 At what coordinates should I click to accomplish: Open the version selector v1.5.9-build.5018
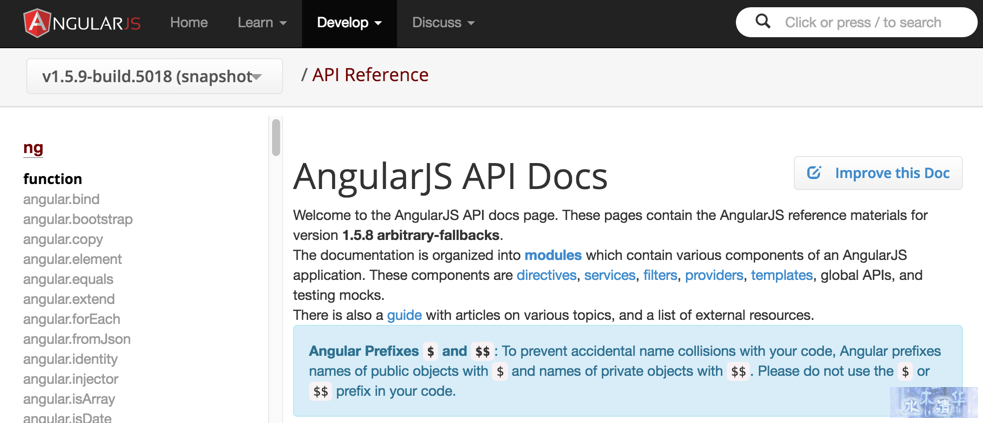154,76
